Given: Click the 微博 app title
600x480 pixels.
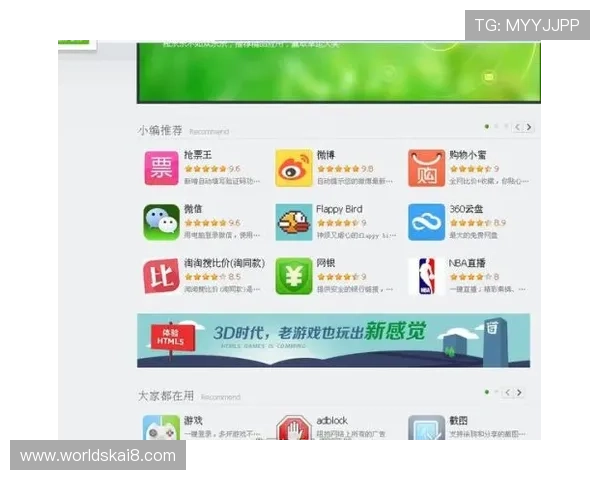Looking at the screenshot, I should [x=326, y=155].
